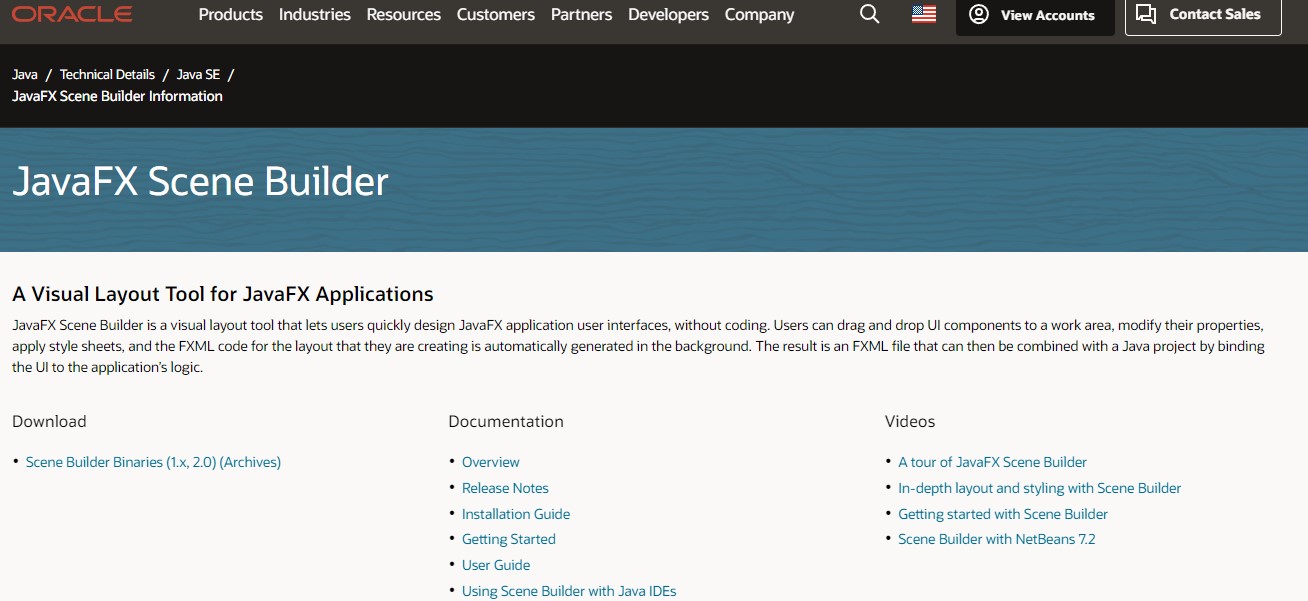Open the Partners menu
This screenshot has height=601, width=1308.
point(582,14)
